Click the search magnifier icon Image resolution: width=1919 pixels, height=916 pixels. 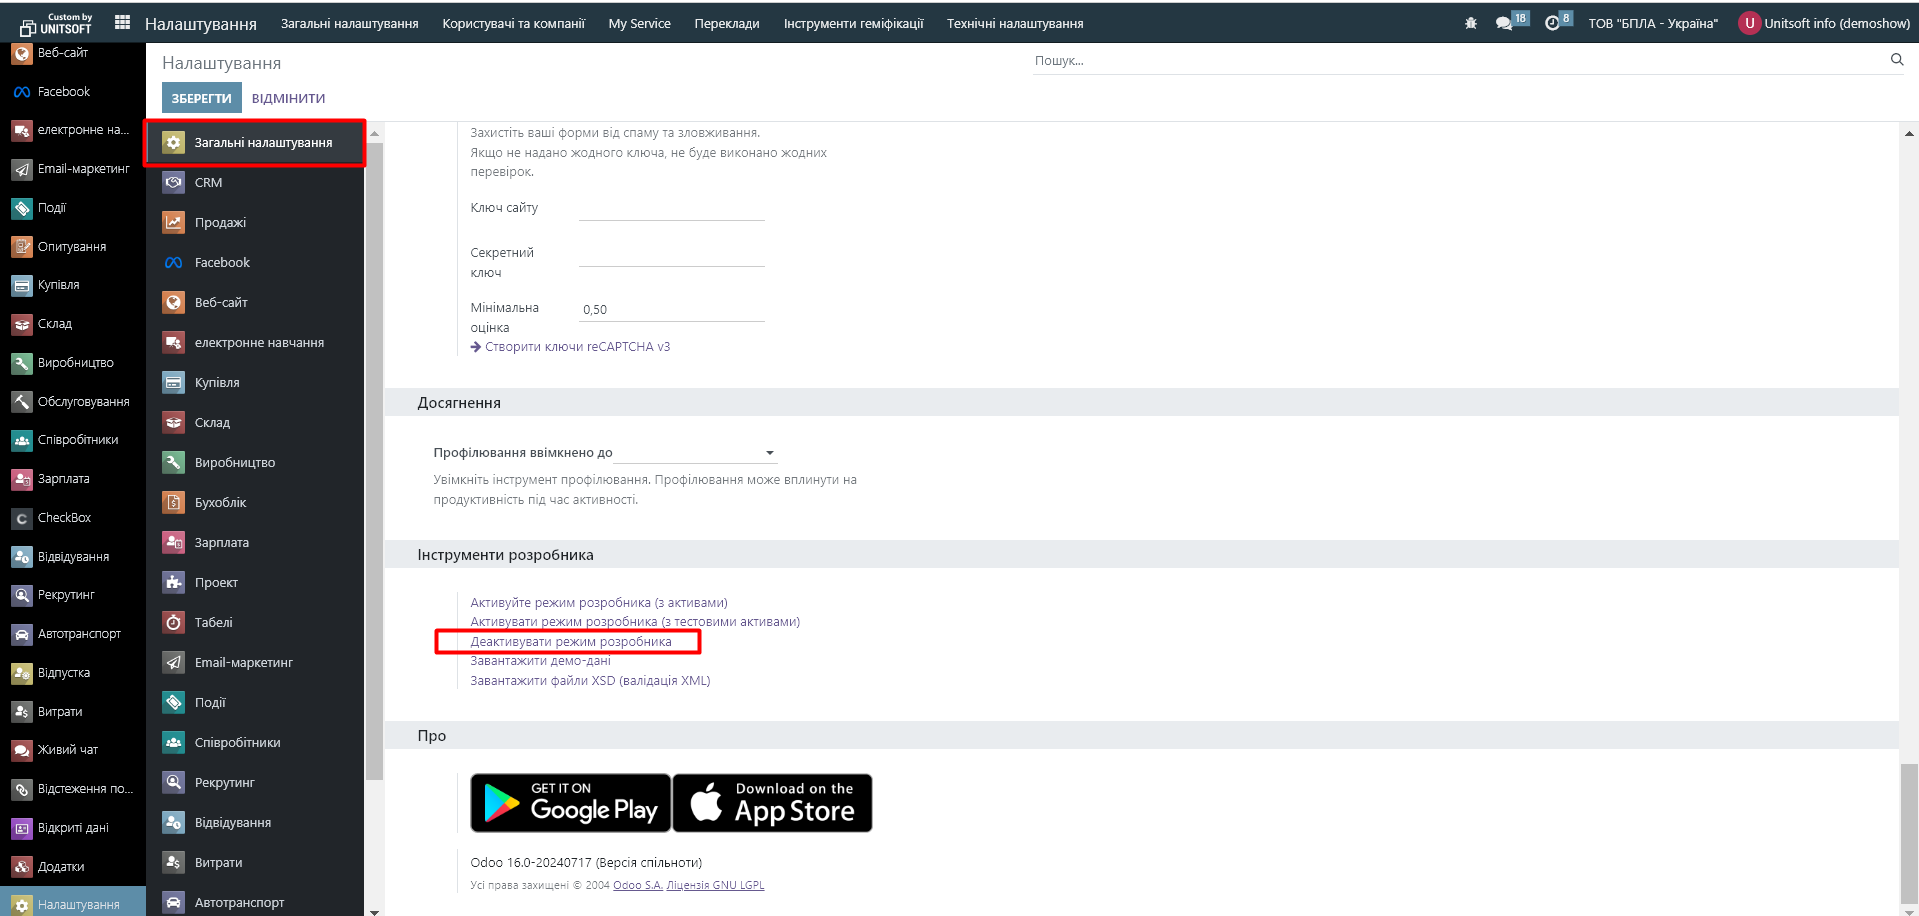(1896, 60)
